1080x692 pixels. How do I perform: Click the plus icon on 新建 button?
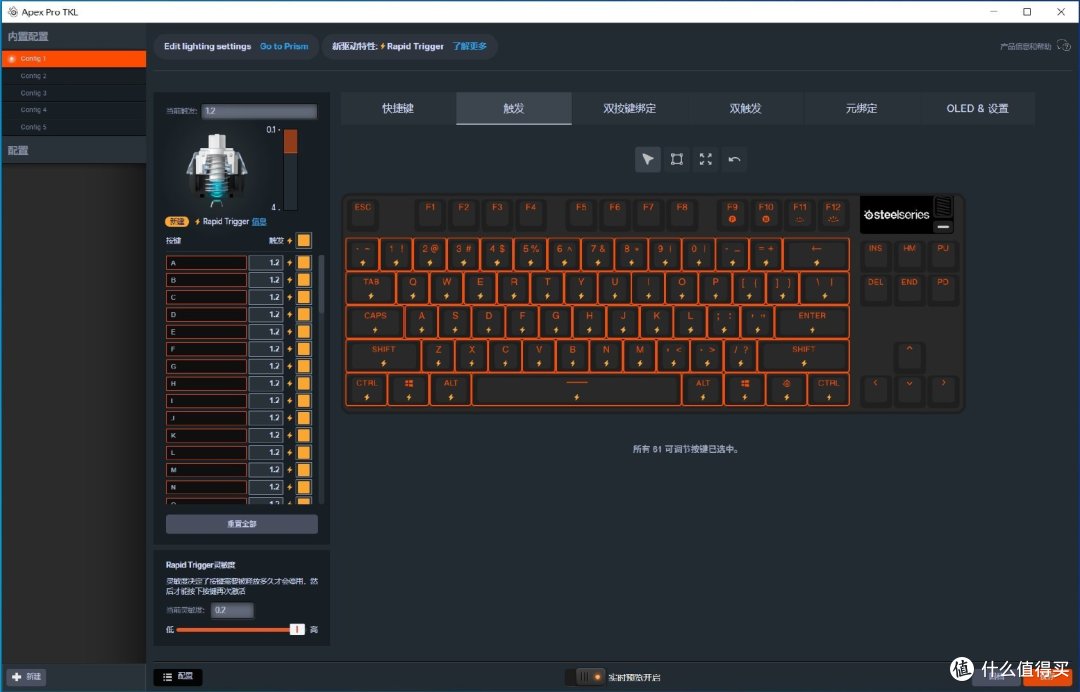(x=14, y=676)
